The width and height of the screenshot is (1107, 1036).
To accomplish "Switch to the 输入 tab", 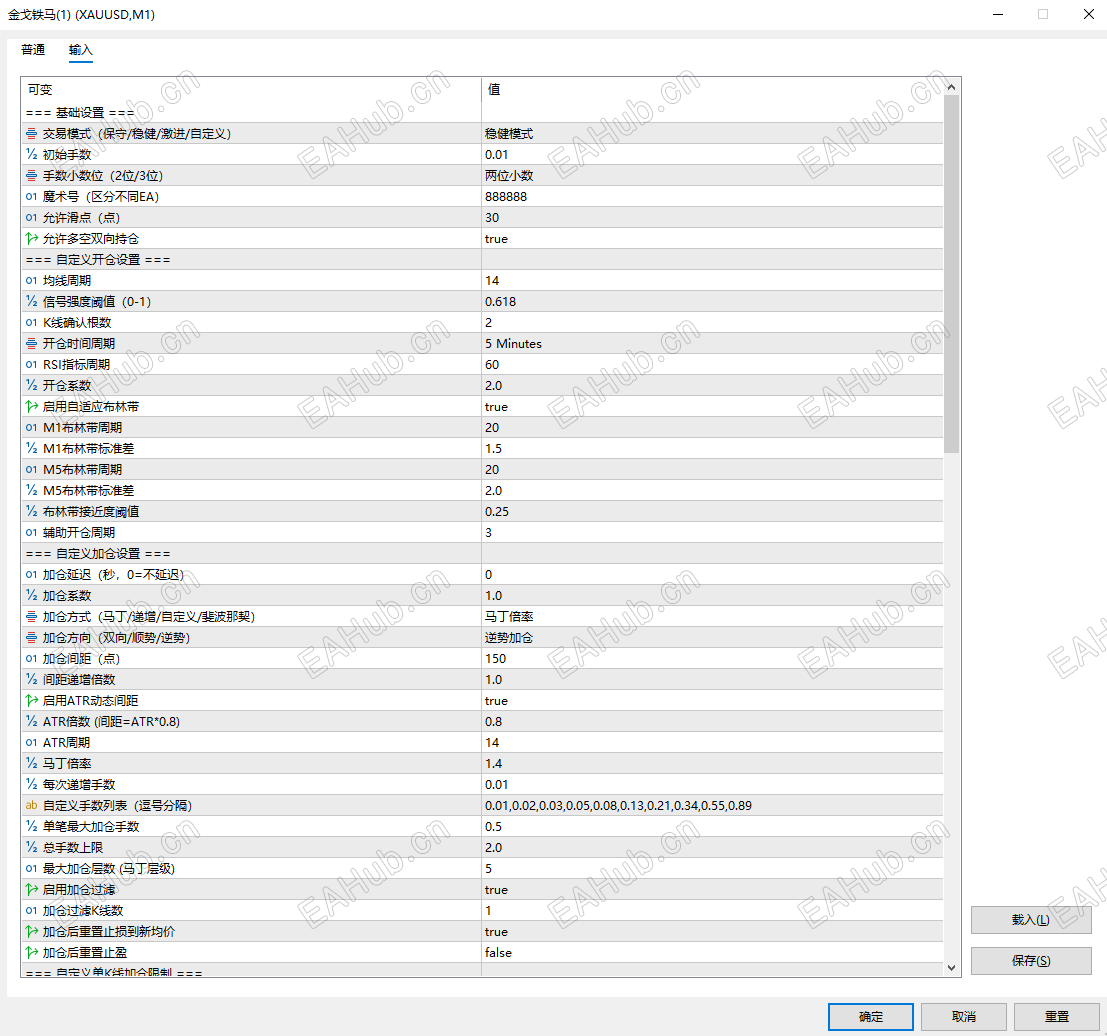I will 80,49.
